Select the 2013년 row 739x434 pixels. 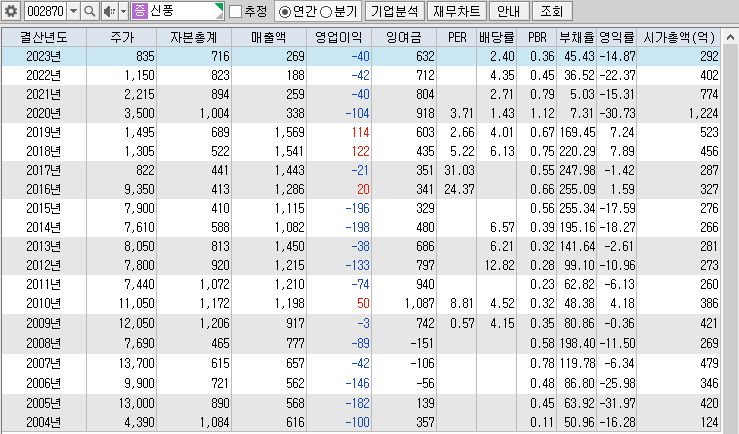pyautogui.click(x=361, y=246)
